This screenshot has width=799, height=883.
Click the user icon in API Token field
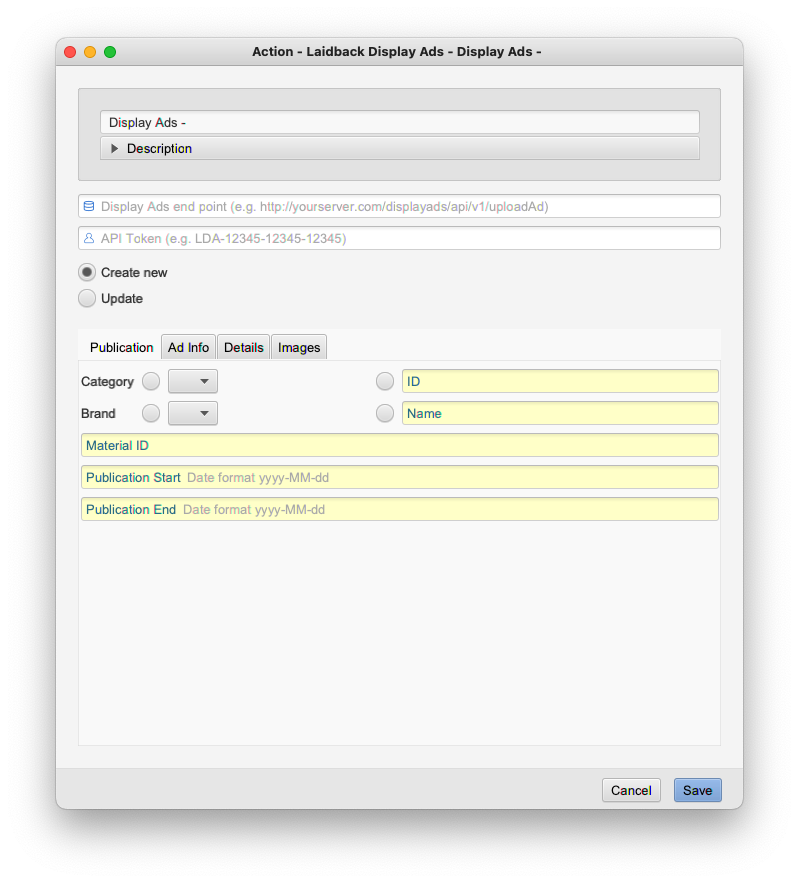point(89,238)
